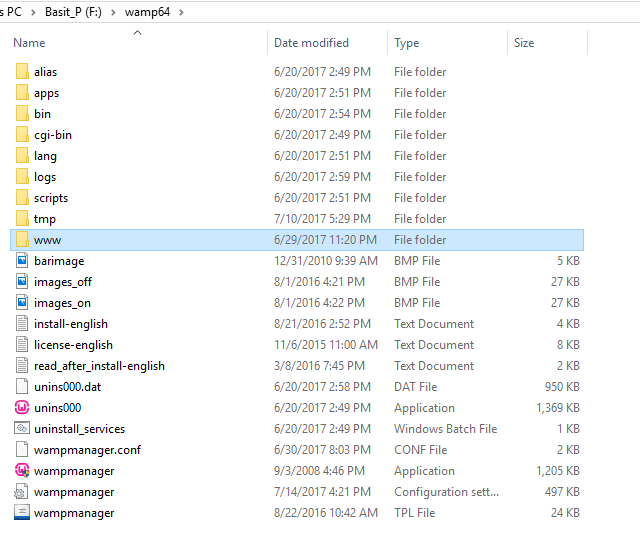Click the cgi-bin folder icon
This screenshot has height=547, width=640.
(x=22, y=135)
